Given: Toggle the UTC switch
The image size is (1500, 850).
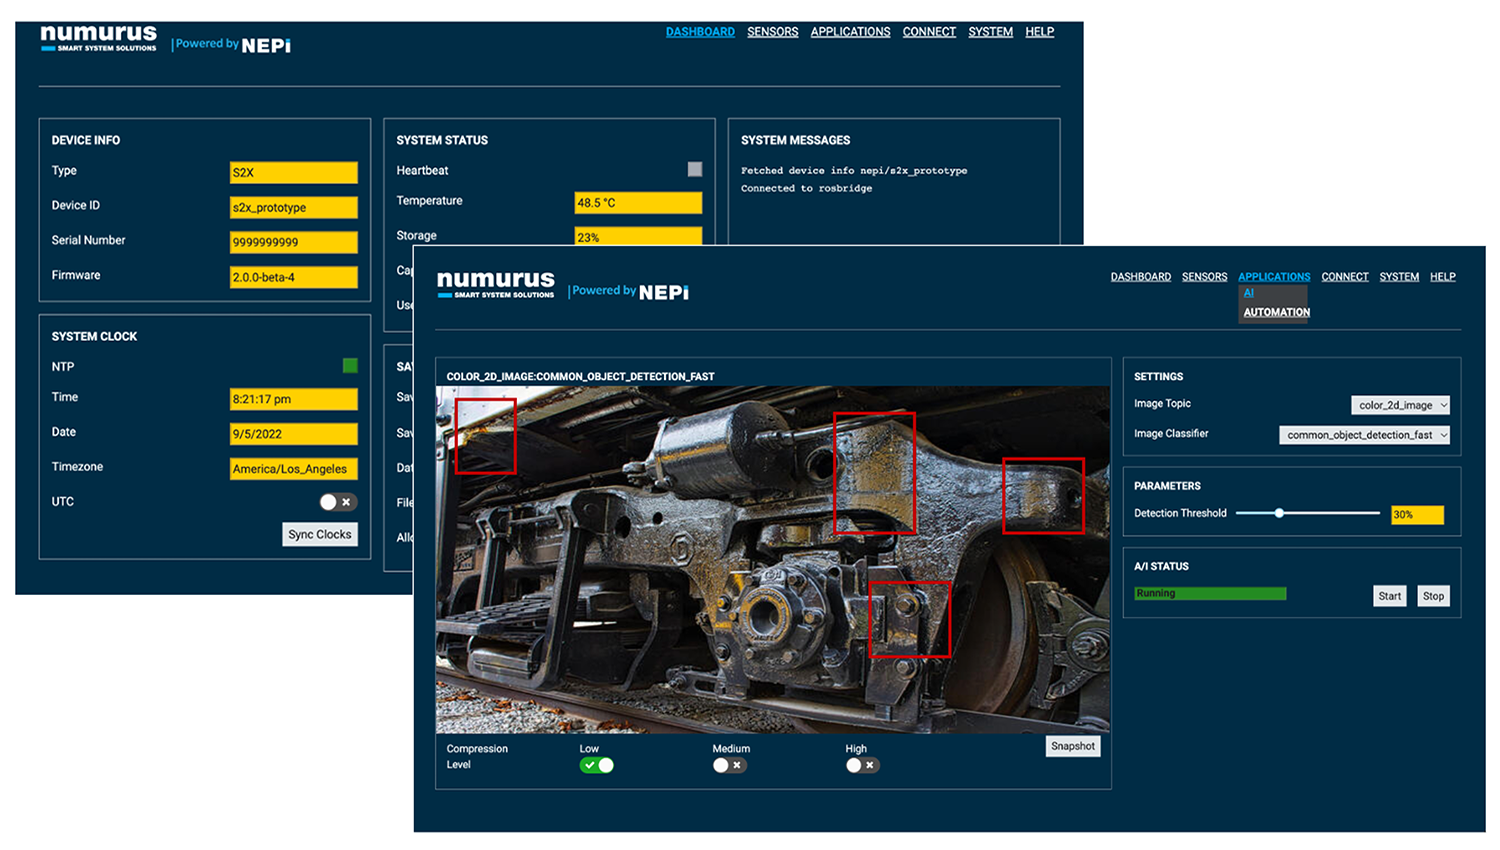Looking at the screenshot, I should pos(337,502).
